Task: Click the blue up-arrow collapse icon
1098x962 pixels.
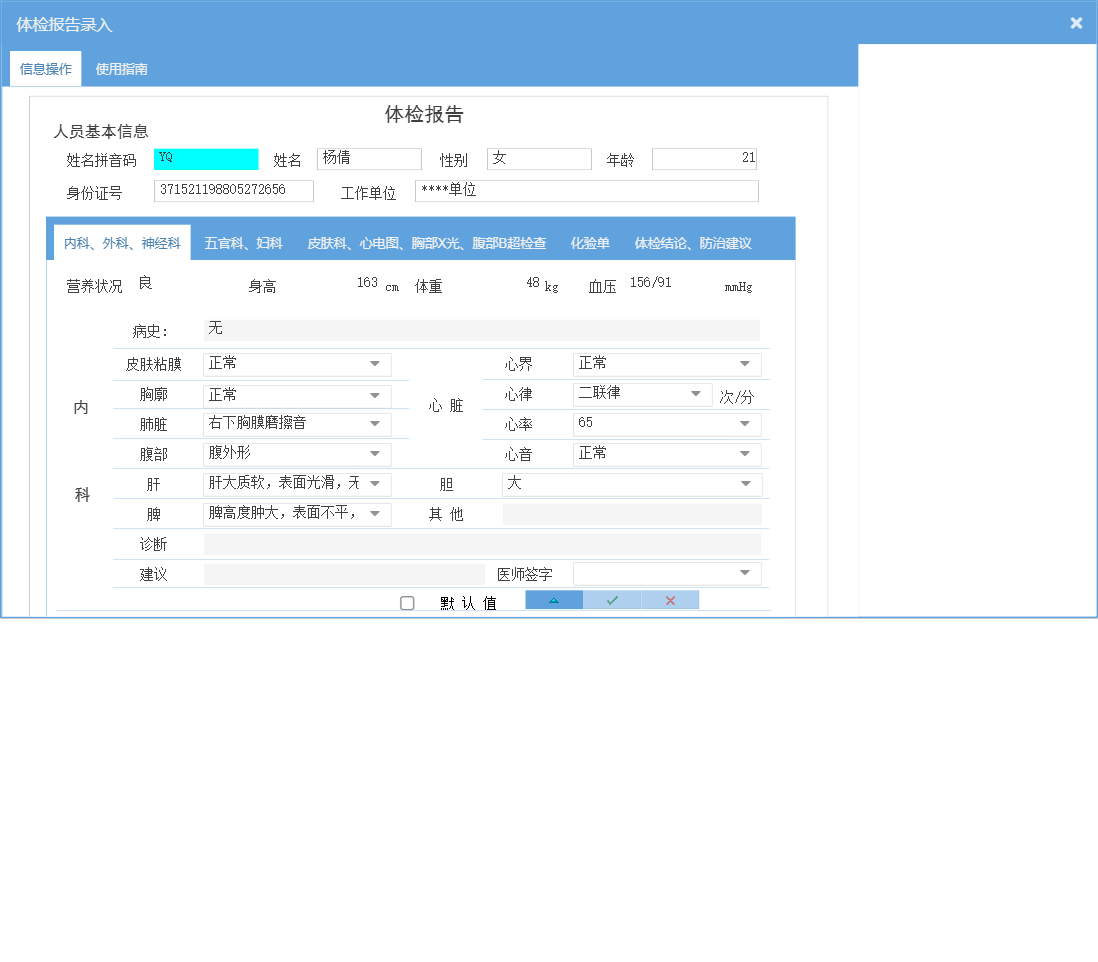Action: 554,599
